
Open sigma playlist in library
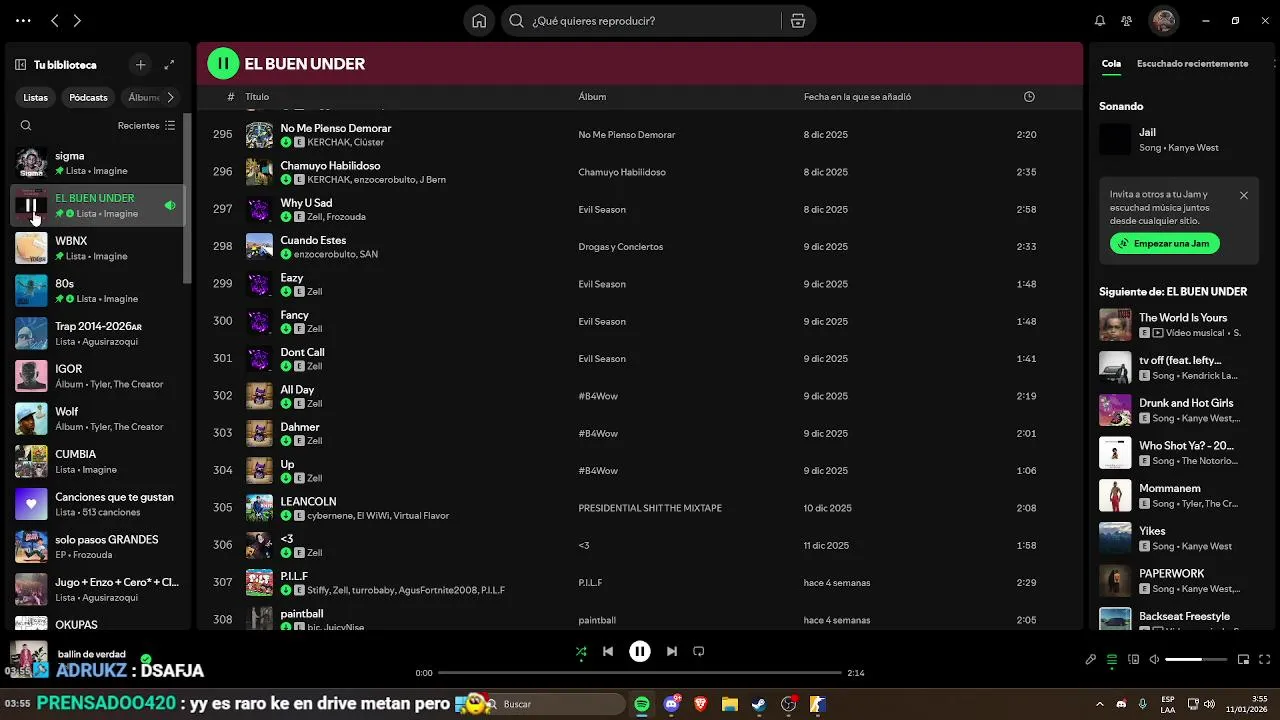[x=97, y=163]
